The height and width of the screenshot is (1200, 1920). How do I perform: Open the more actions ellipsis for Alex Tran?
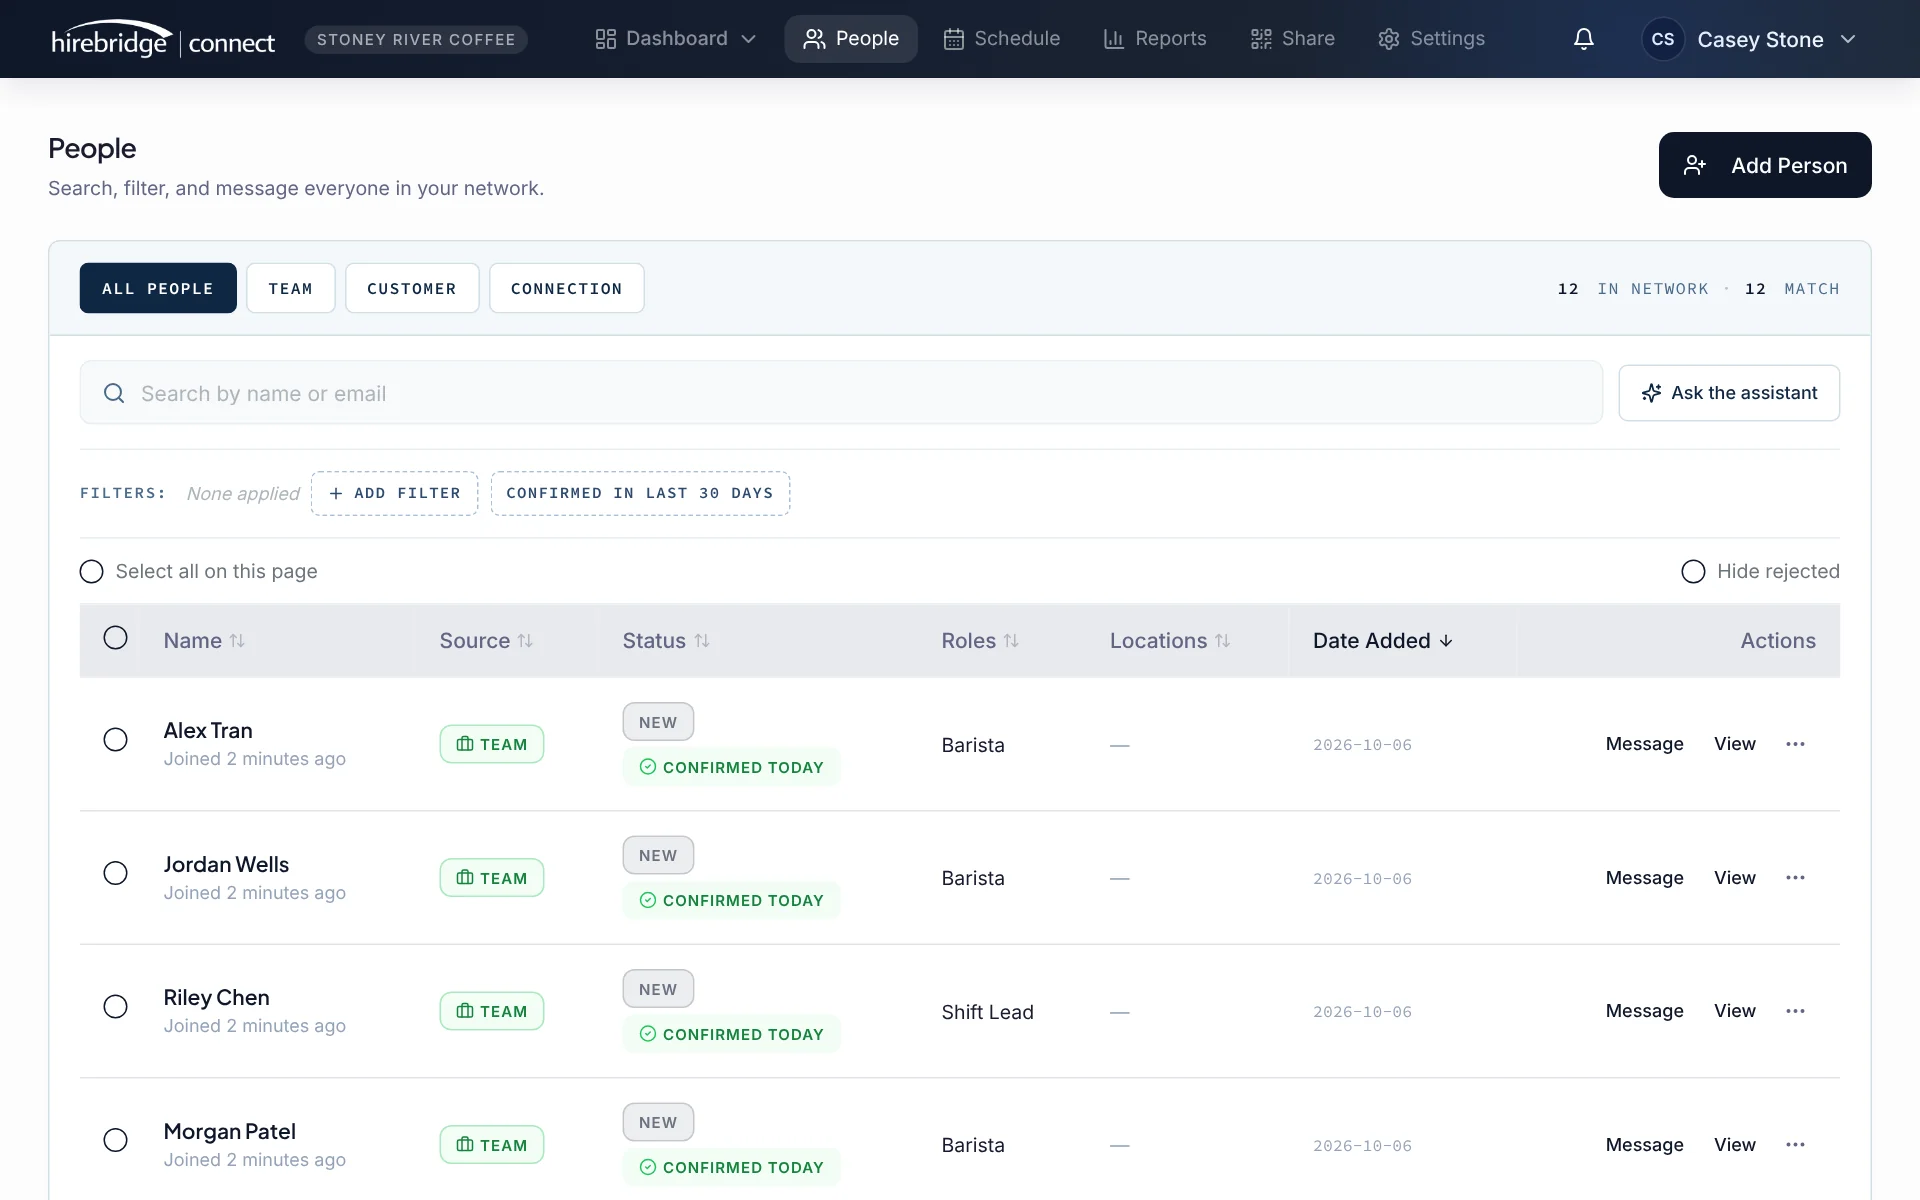1795,744
